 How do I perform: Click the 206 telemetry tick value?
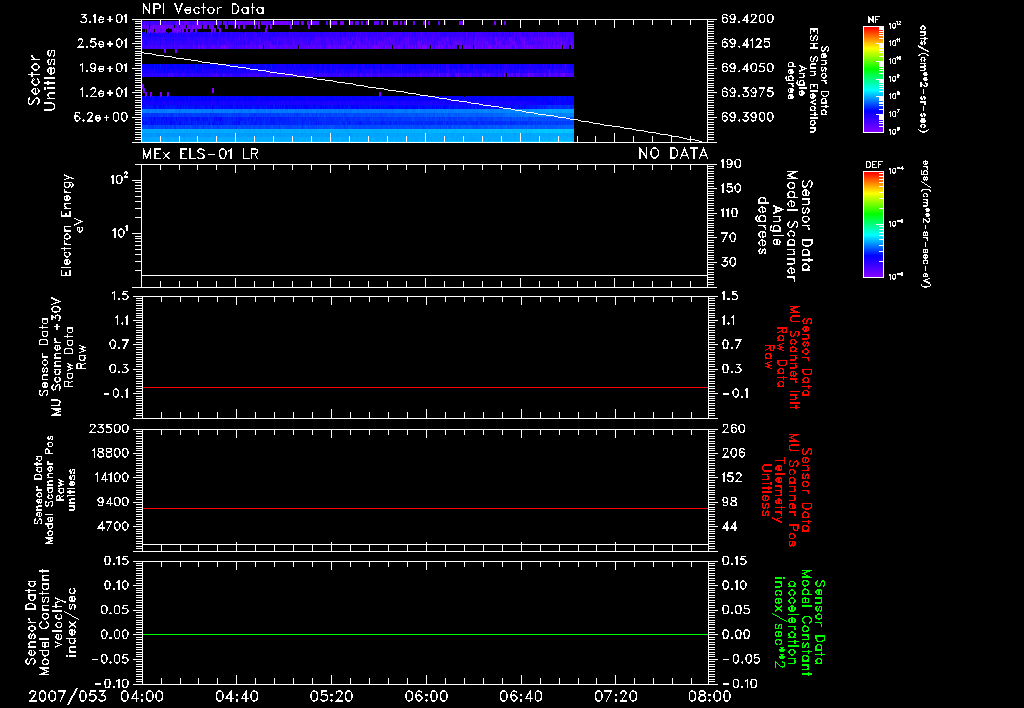point(733,453)
